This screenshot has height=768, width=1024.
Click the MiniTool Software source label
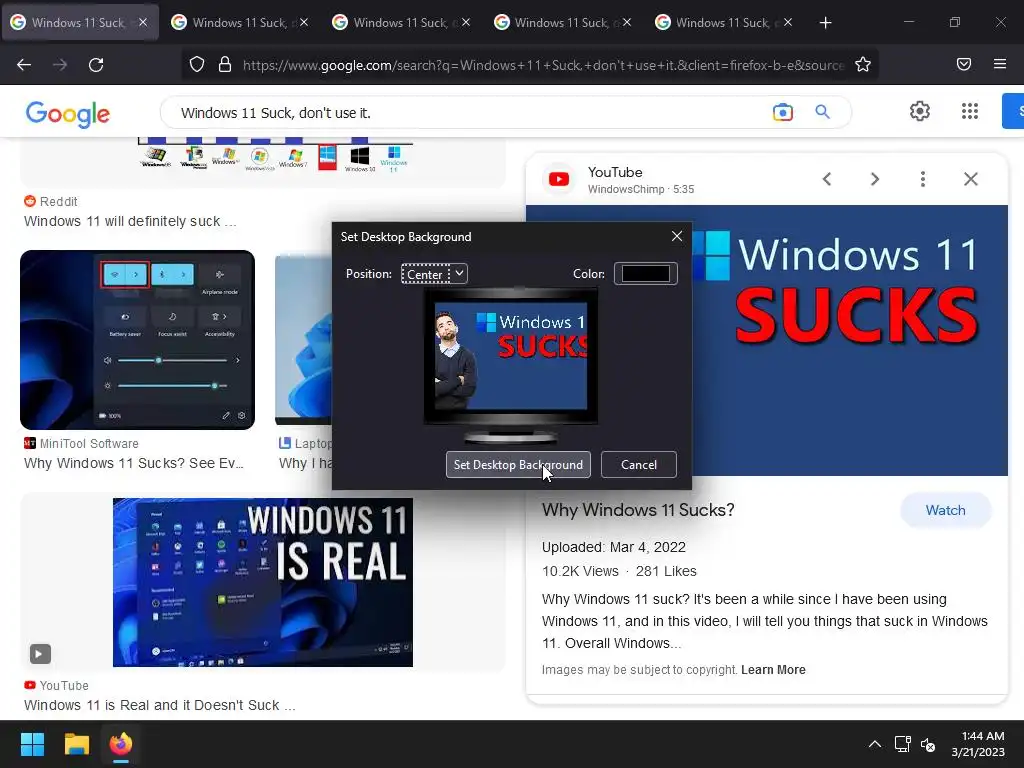(81, 444)
